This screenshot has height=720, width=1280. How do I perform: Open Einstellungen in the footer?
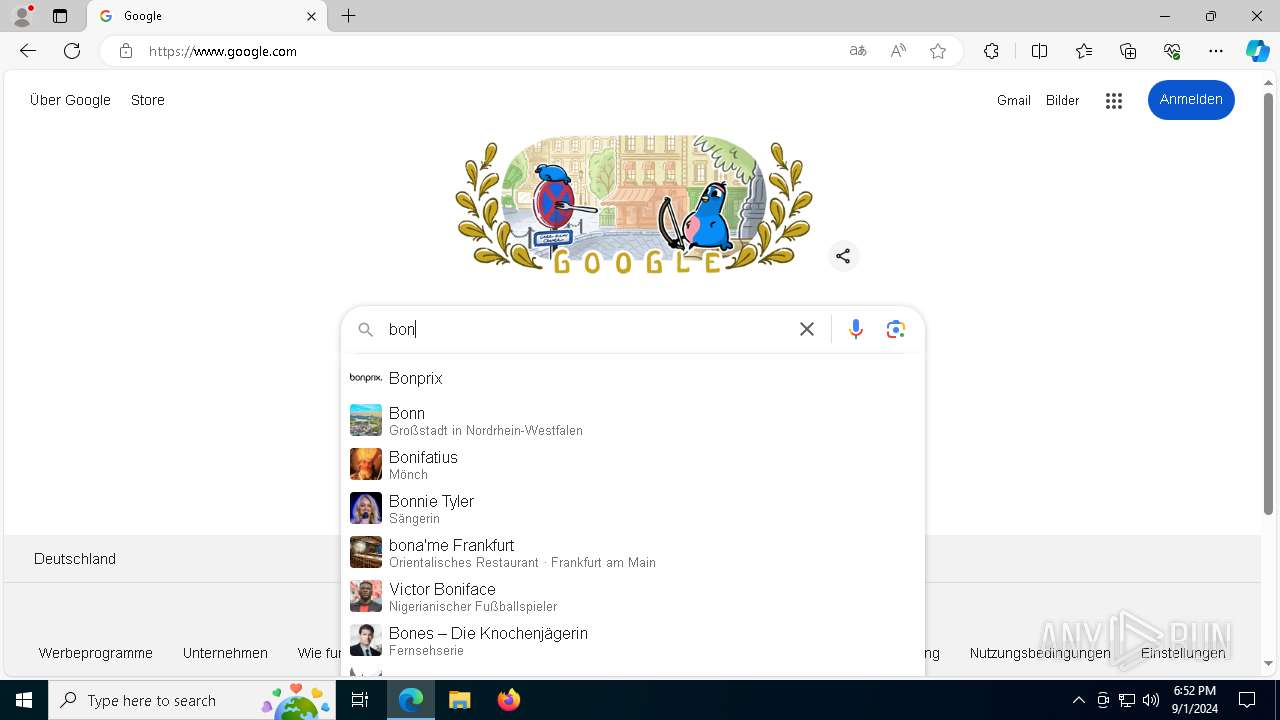click(x=1183, y=653)
